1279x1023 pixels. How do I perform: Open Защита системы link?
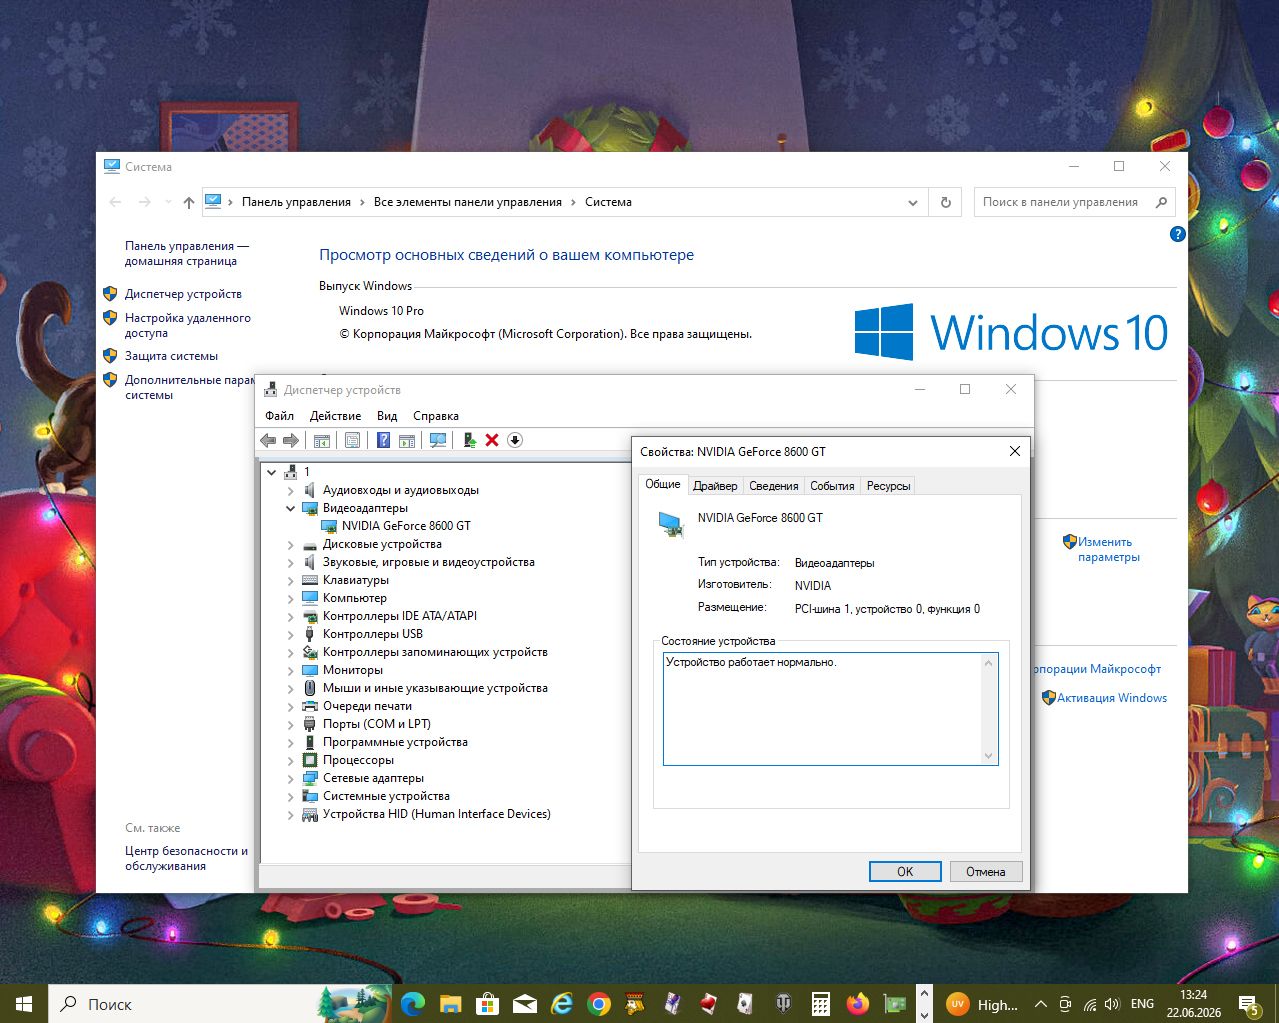pos(171,356)
